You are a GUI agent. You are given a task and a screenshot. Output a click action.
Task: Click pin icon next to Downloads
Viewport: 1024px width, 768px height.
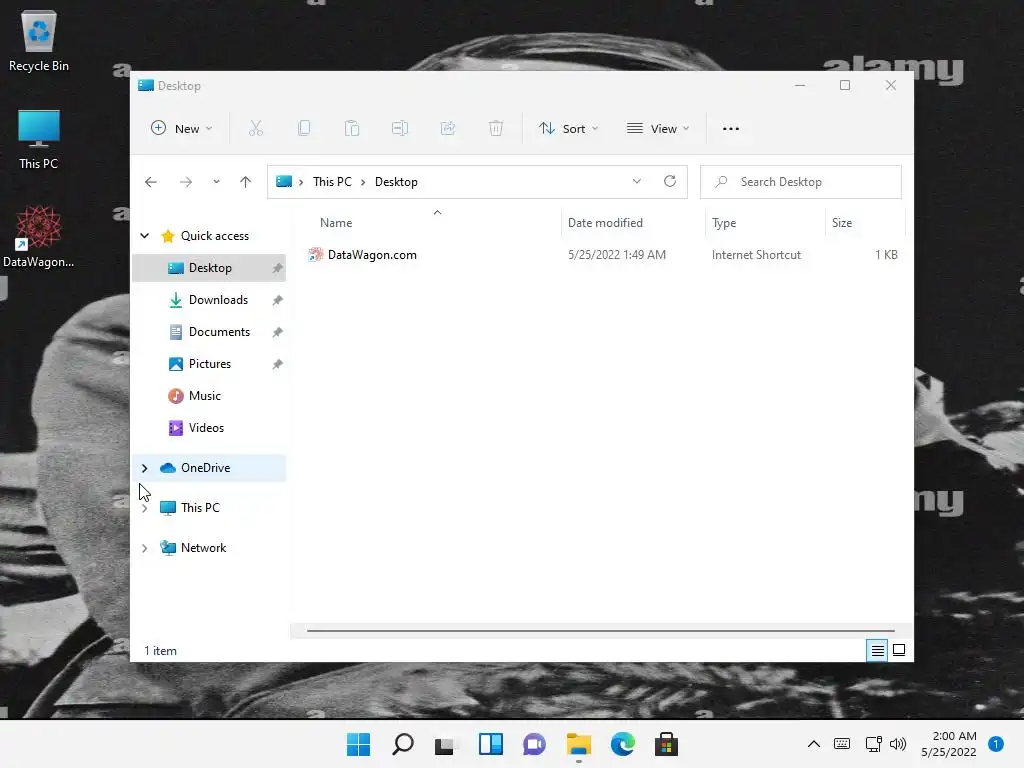(278, 300)
